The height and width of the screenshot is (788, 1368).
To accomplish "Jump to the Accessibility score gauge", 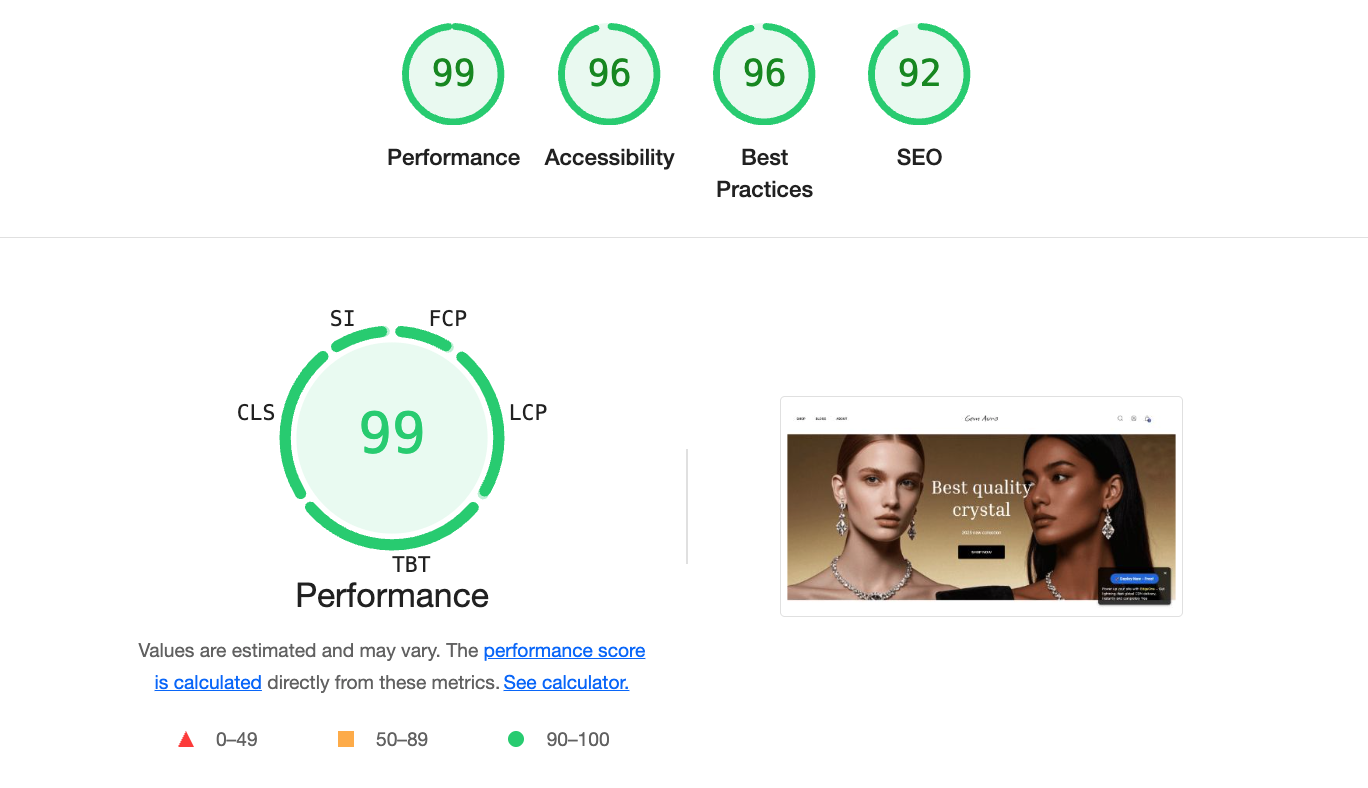I will (x=609, y=74).
